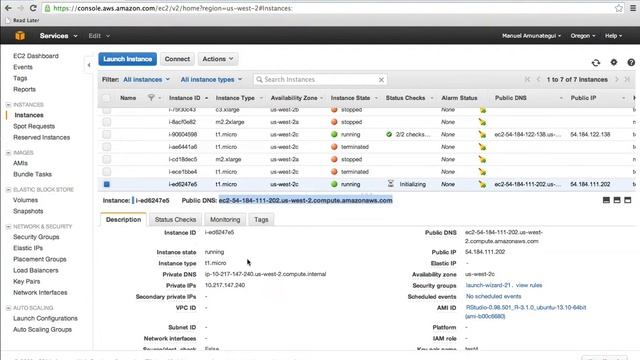Screen dimensions: 640x360
Task: Open EC2 Dashboard in the sidebar
Action: (x=36, y=56)
